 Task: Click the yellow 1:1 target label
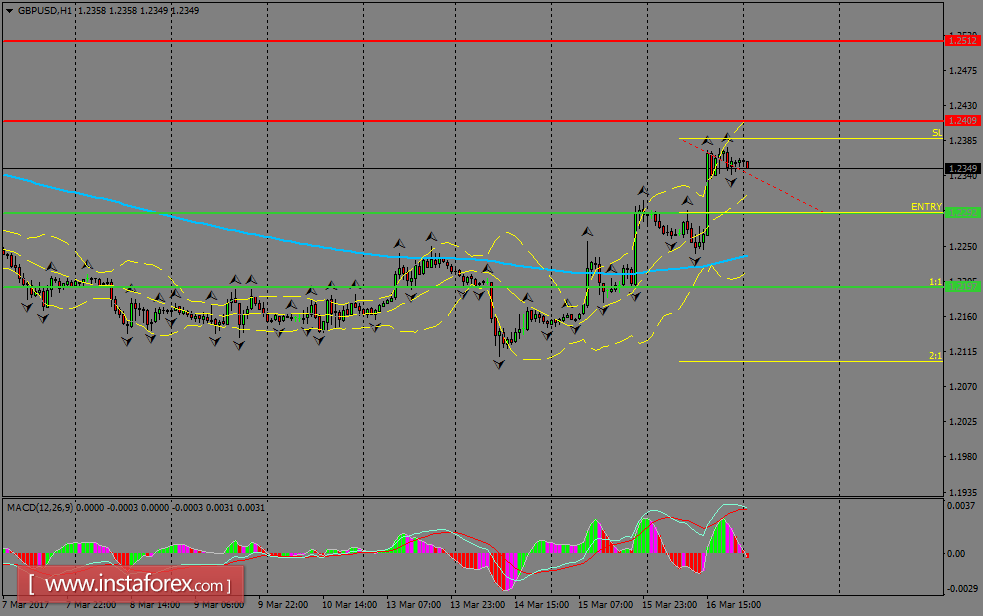pos(935,282)
